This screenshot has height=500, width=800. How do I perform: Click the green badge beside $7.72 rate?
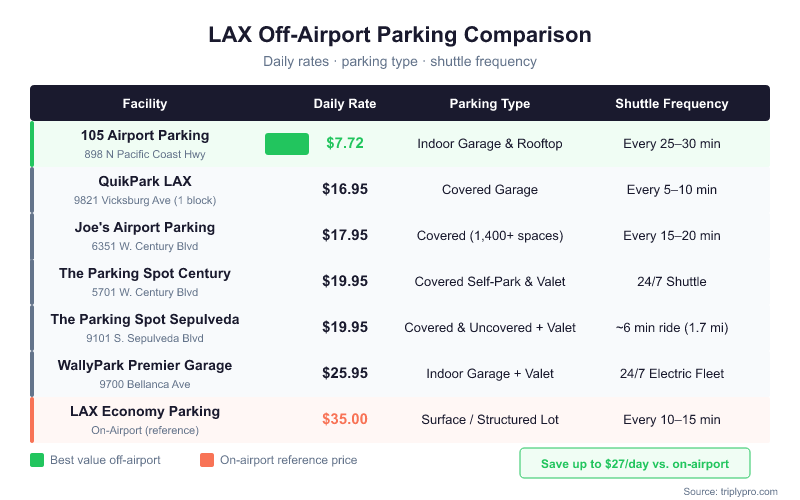click(x=286, y=144)
